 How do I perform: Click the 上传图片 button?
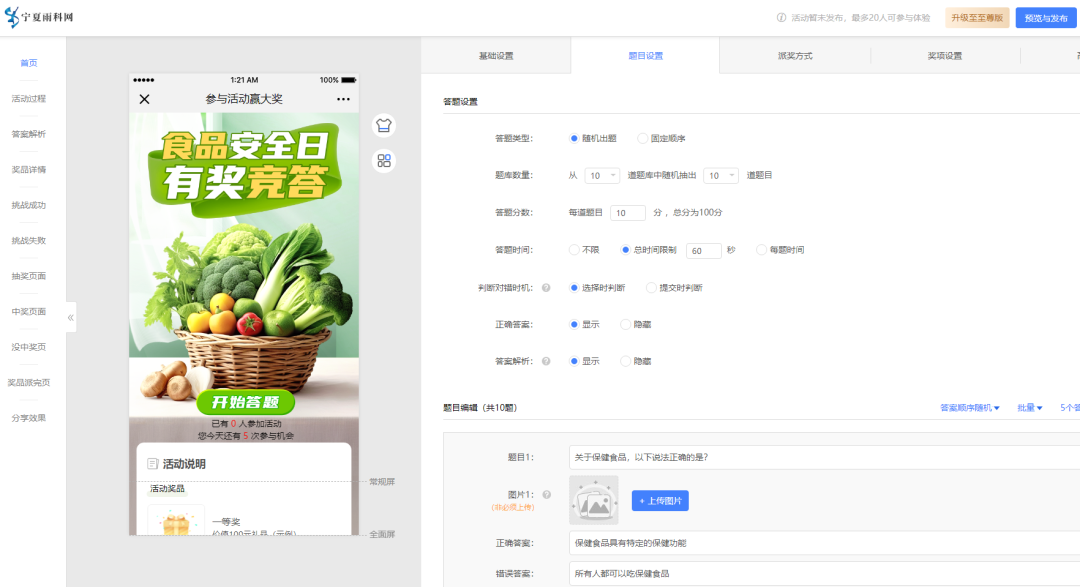click(x=660, y=501)
